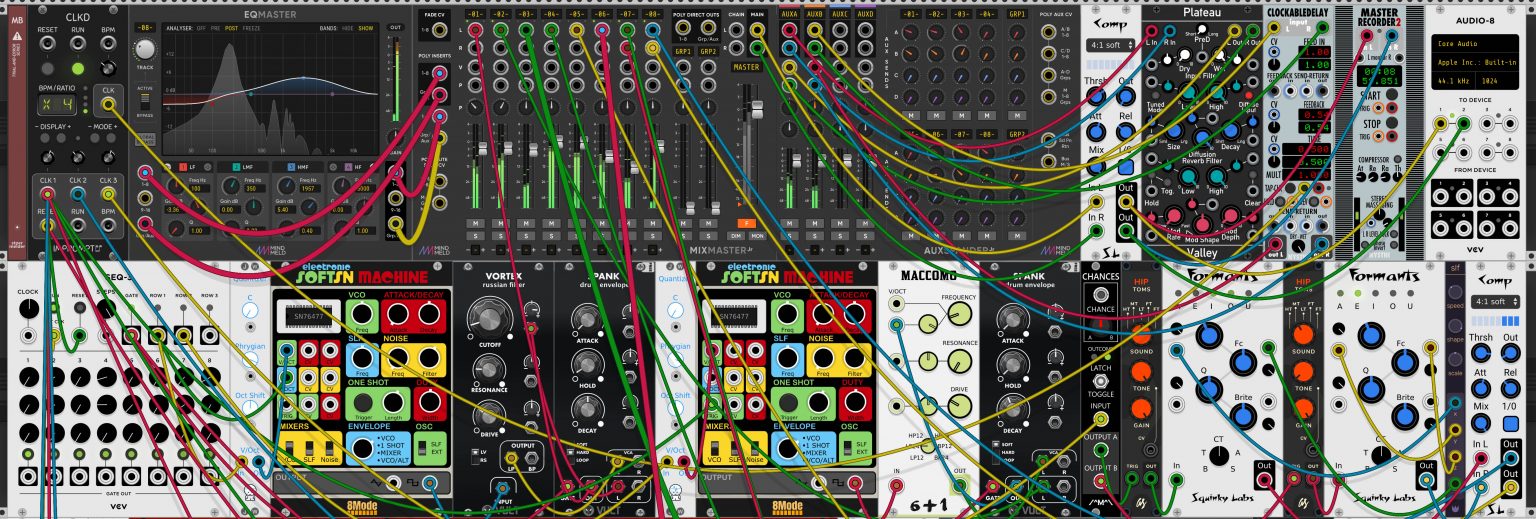Screen dimensions: 1536x519
Task: Click the AUXA left return jack on MixMaster
Action: (x=790, y=31)
